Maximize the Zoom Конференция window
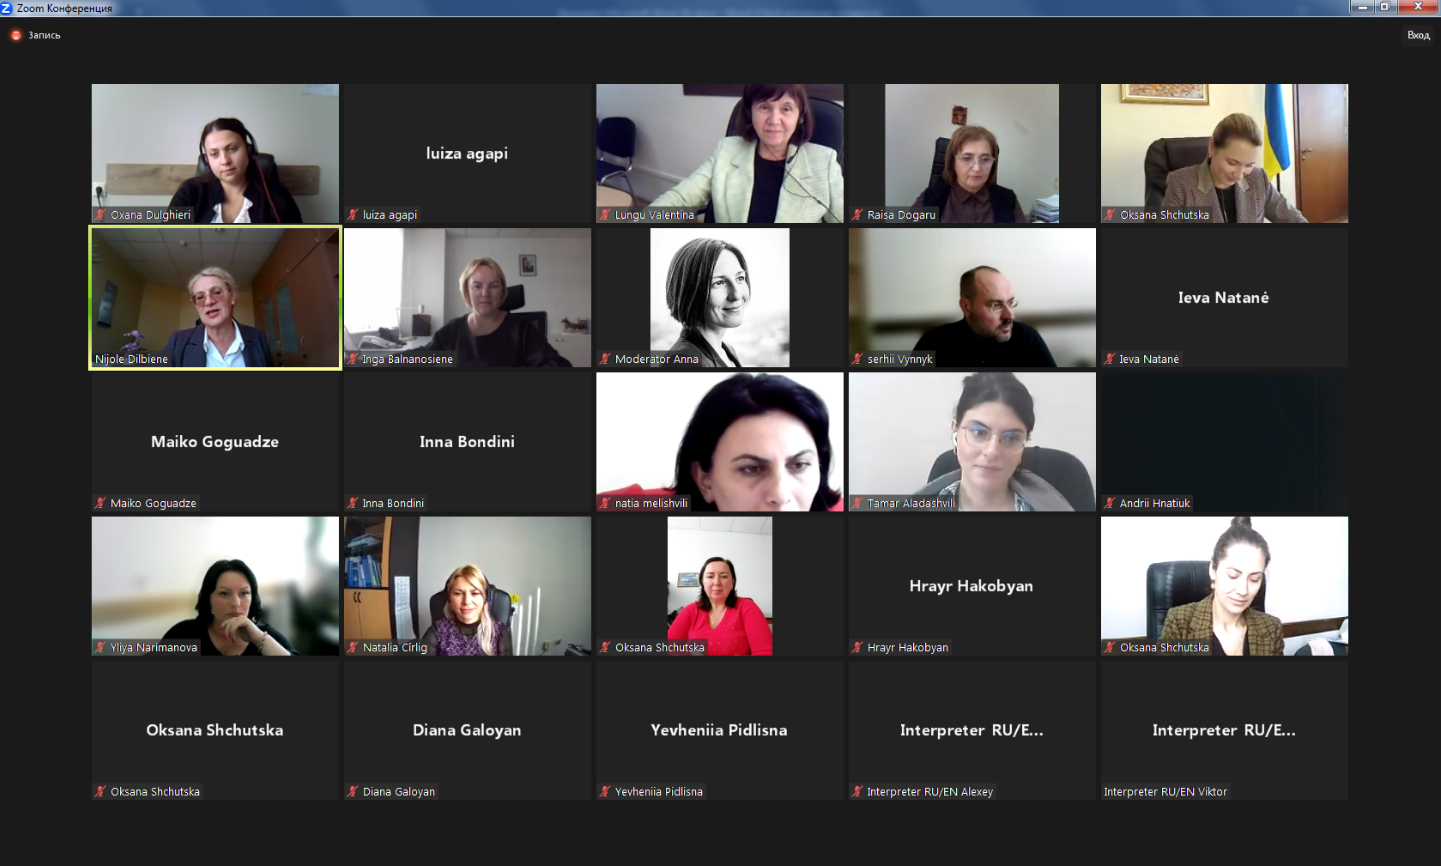Image resolution: width=1441 pixels, height=866 pixels. coord(1385,7)
